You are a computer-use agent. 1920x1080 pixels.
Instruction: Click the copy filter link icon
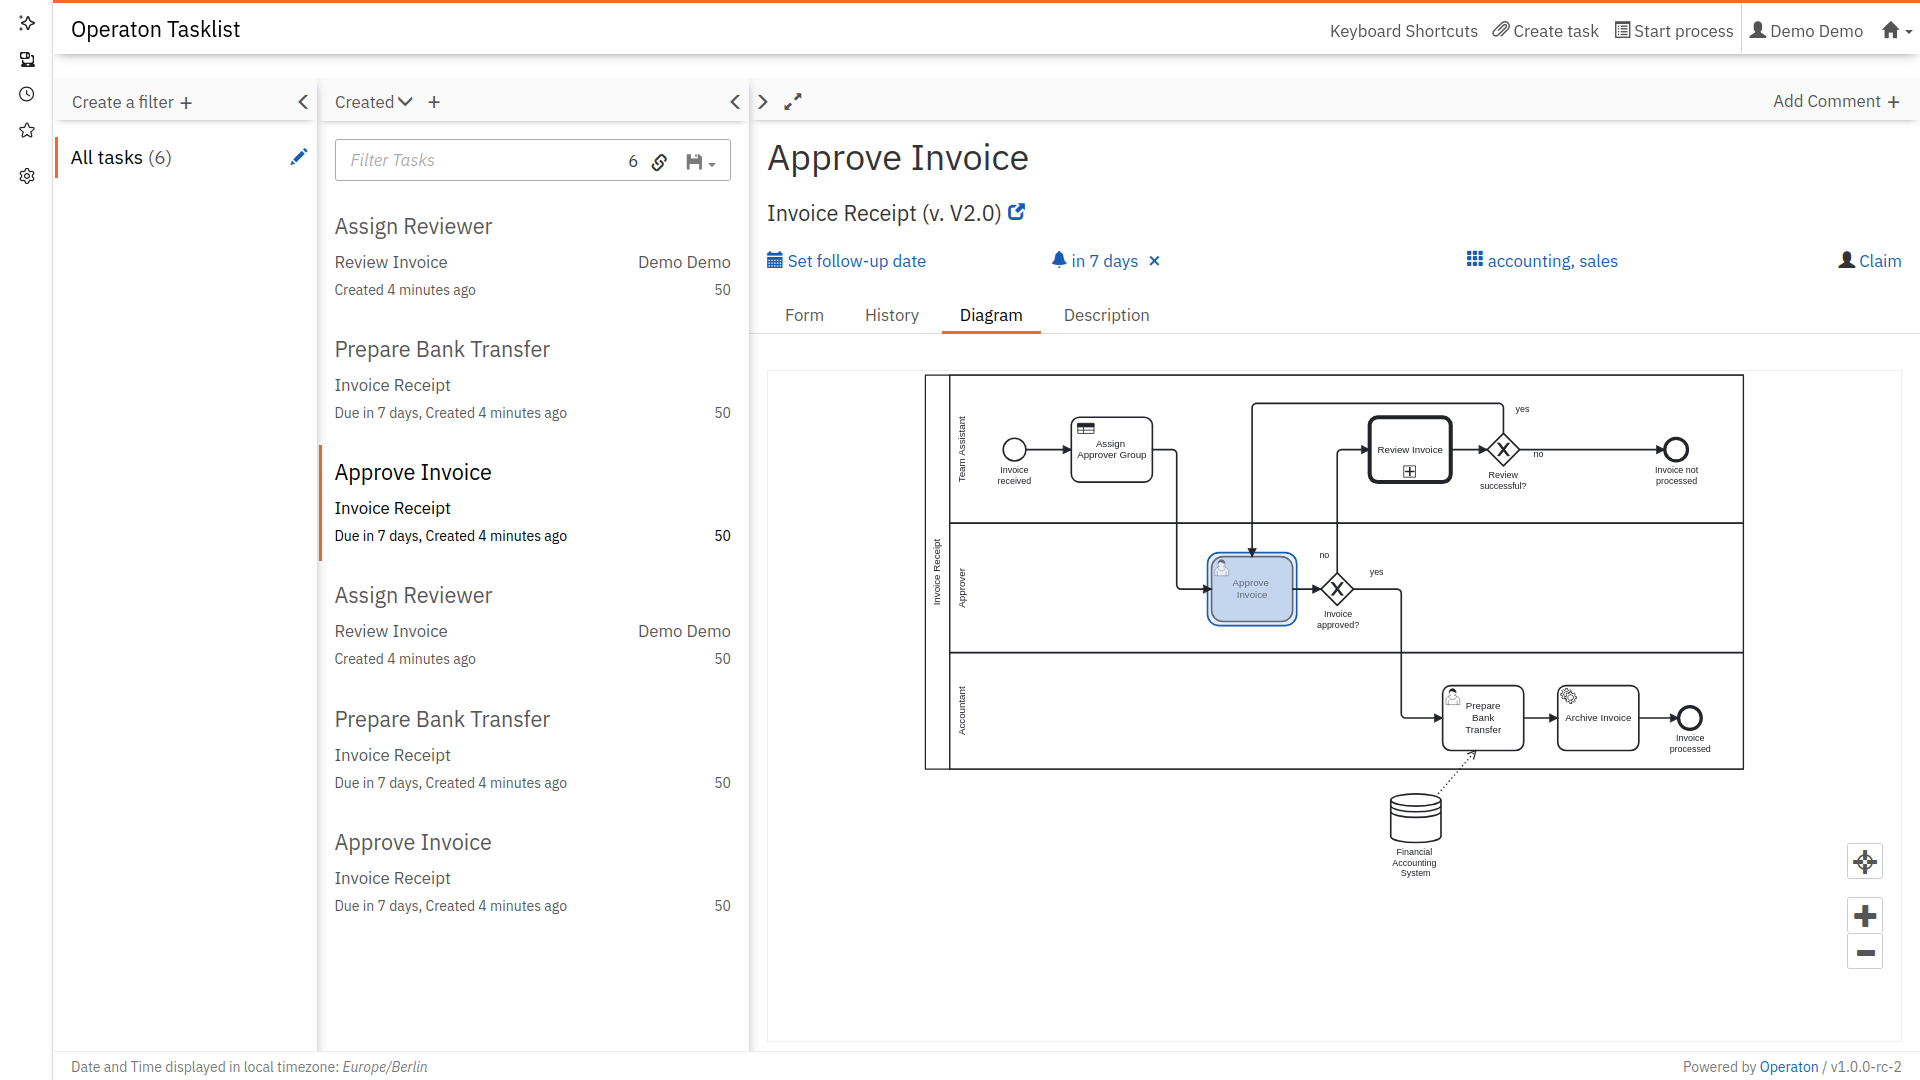click(x=659, y=162)
